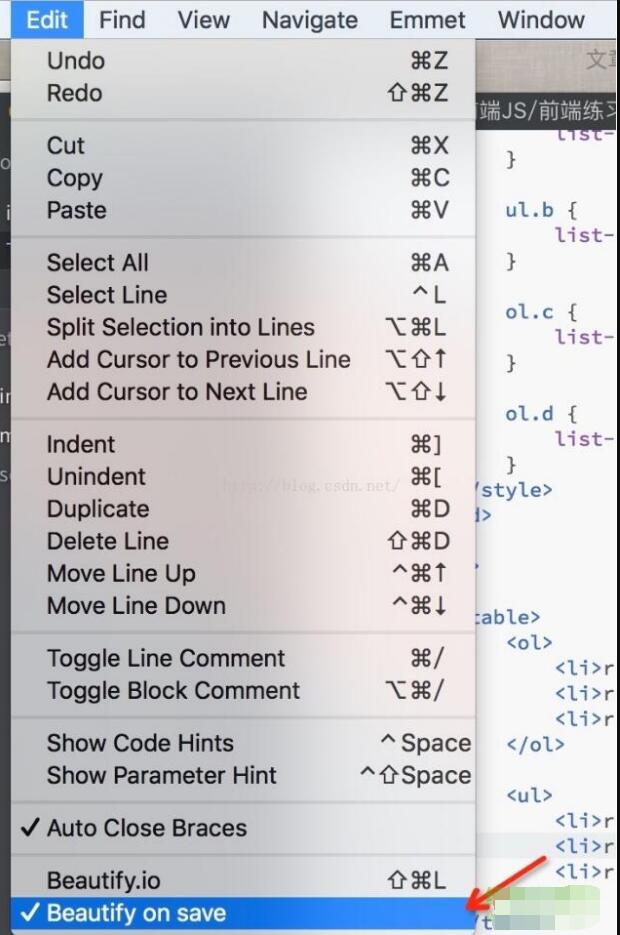Viewport: 620px width, 935px height.
Task: Toggle Auto Close Braces checkmark item
Action: [146, 828]
